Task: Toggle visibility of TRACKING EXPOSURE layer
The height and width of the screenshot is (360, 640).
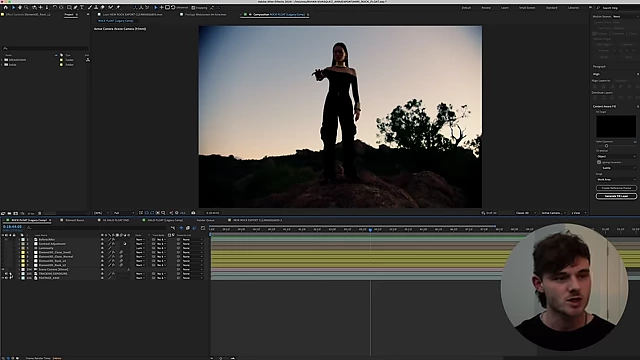Action: 2,273
